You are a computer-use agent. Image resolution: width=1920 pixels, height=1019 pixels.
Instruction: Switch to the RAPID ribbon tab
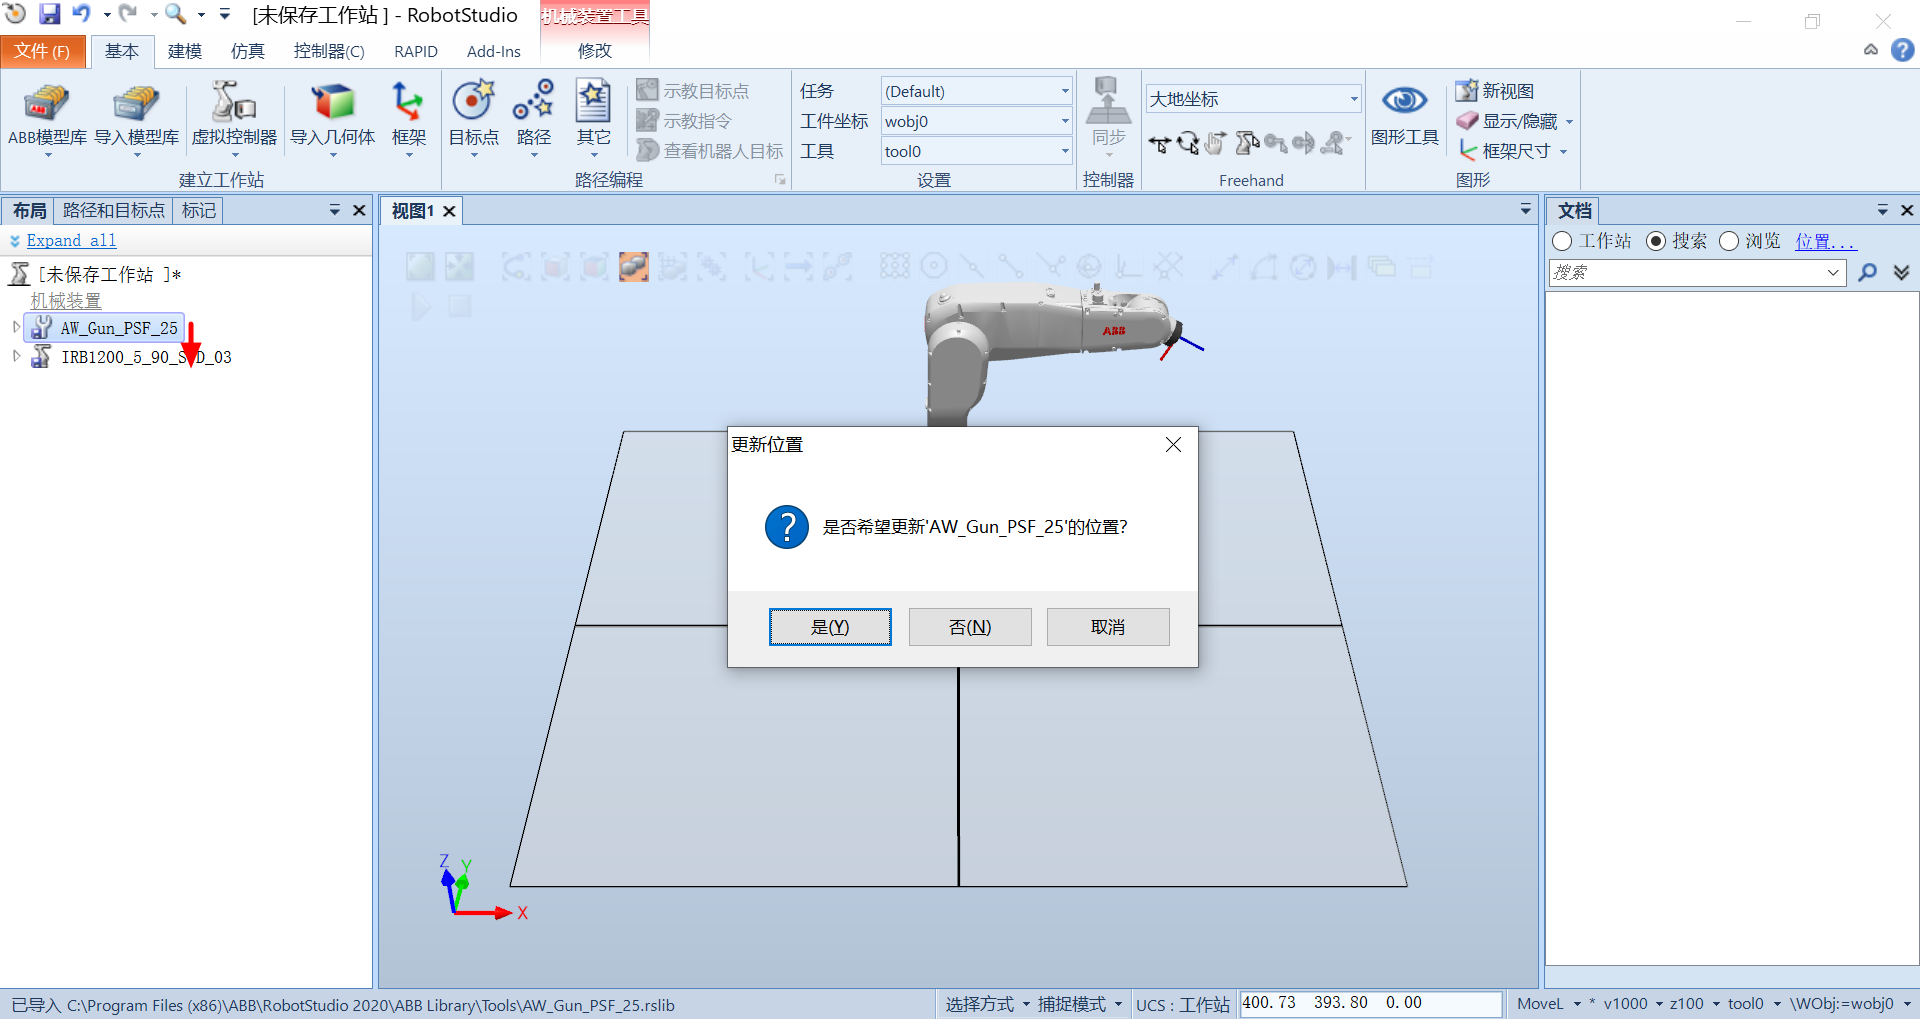(x=416, y=51)
